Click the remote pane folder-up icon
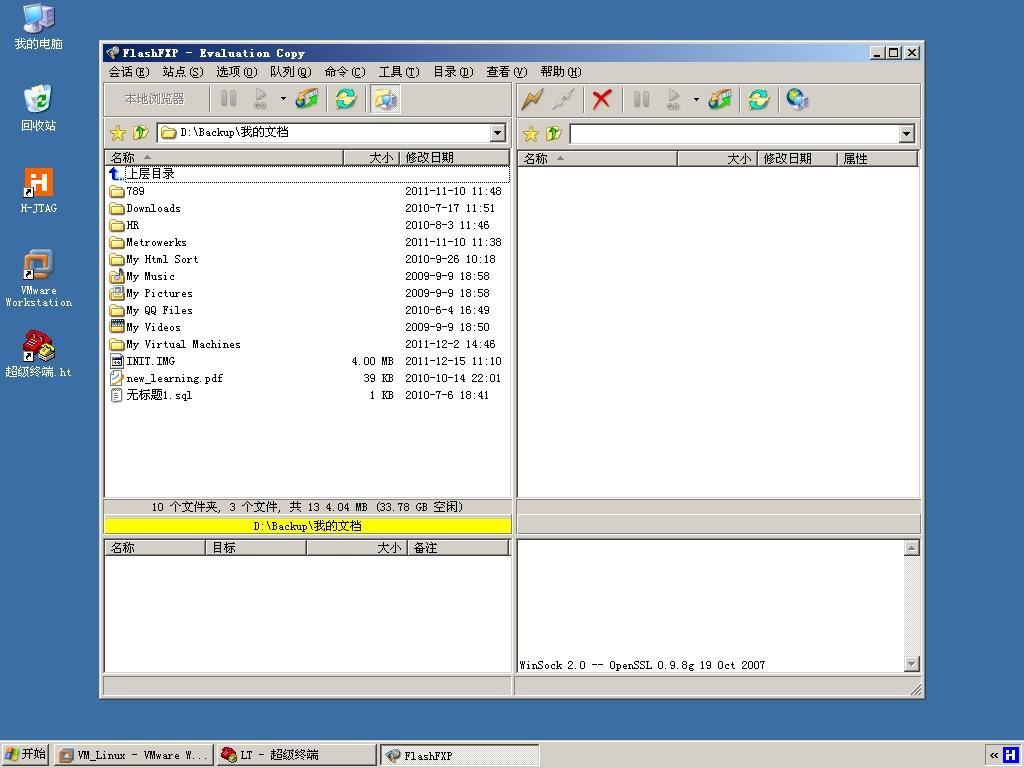Viewport: 1024px width, 768px height. (x=553, y=134)
